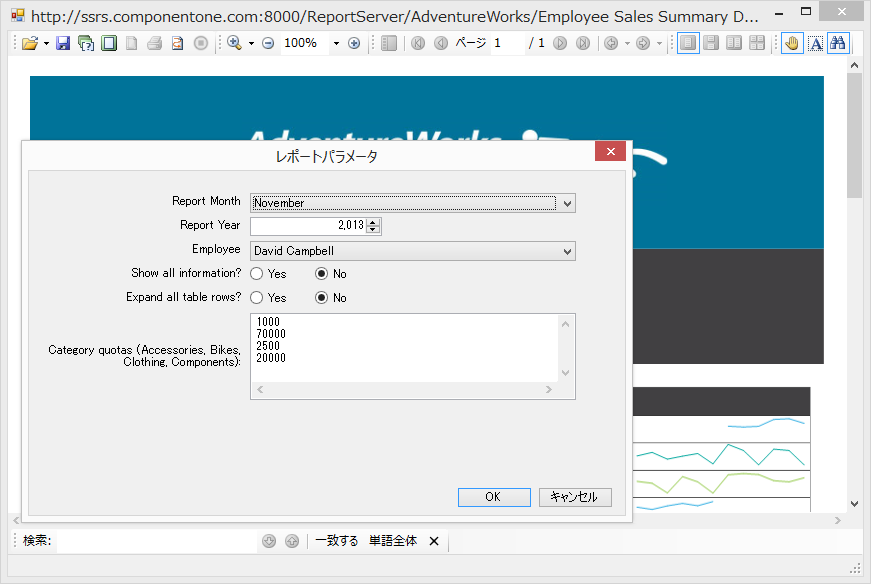Expand the zoom tool dropdown arrow

251,43
